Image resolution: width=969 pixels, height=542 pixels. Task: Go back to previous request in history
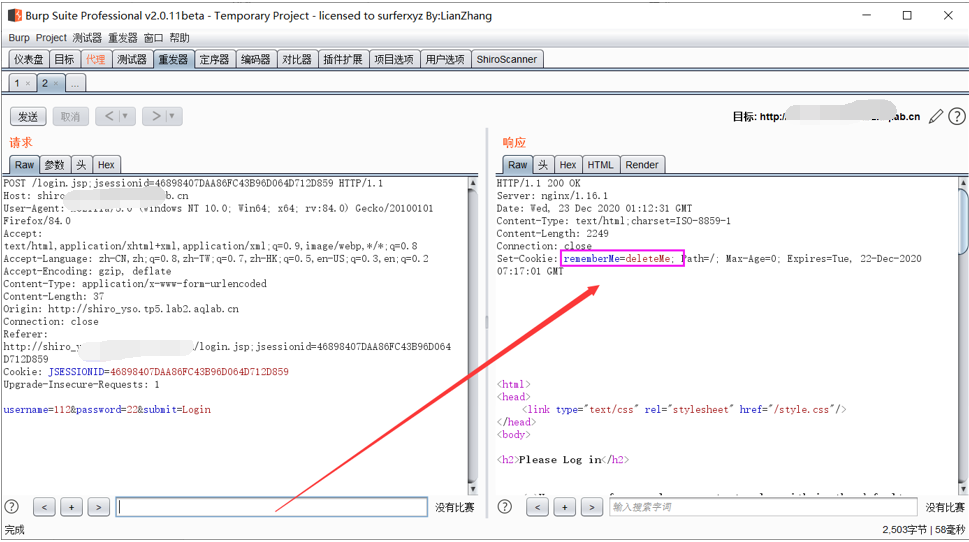[x=109, y=116]
